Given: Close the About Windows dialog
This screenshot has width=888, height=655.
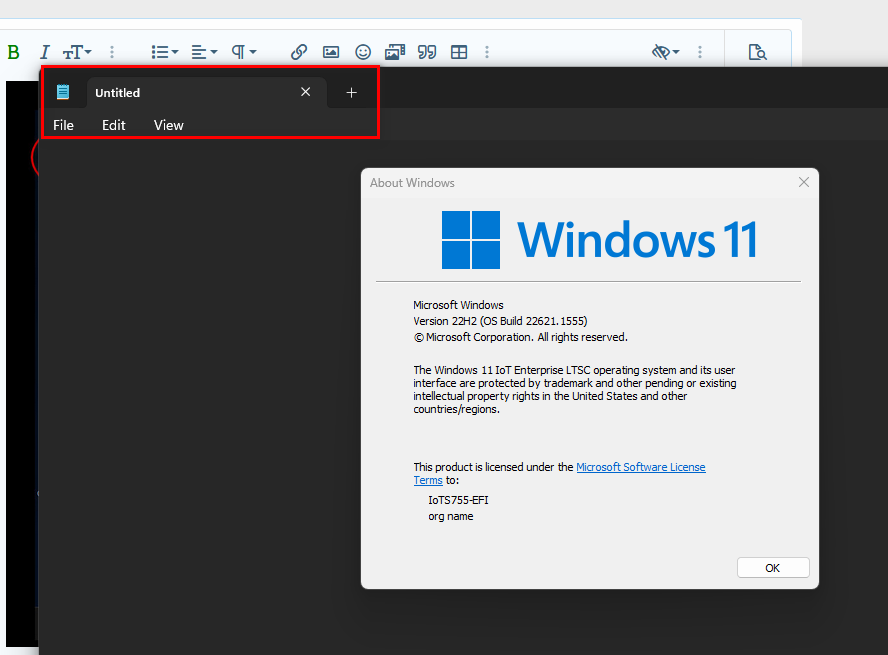Looking at the screenshot, I should [804, 182].
